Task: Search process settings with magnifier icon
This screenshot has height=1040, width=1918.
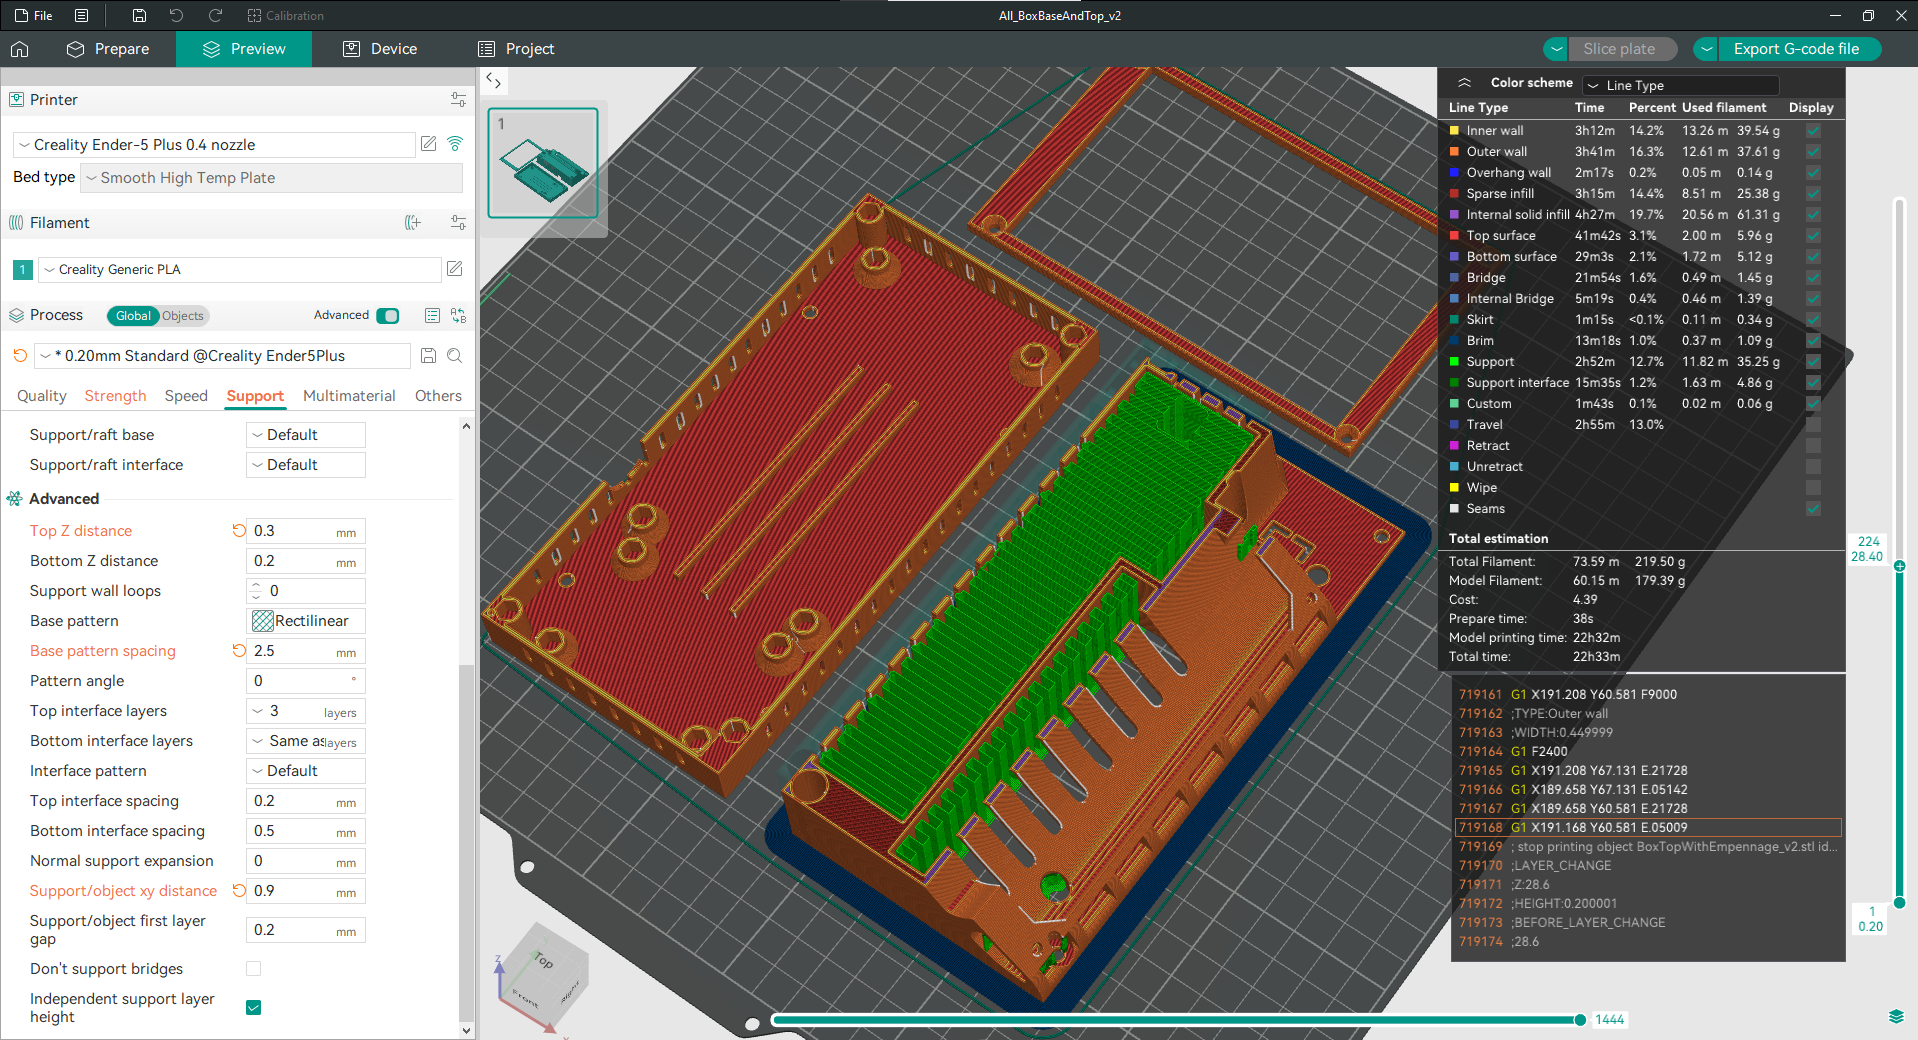Action: tap(455, 356)
